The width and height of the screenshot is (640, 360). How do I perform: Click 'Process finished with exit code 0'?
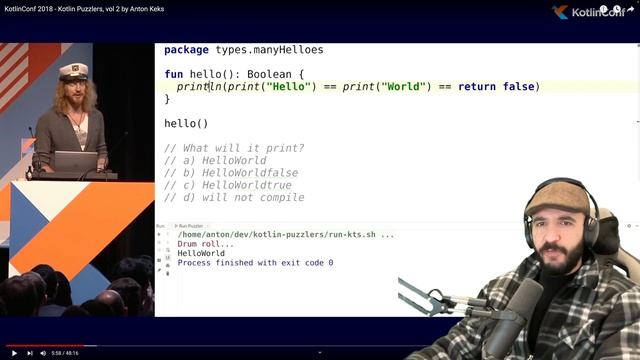coord(255,263)
